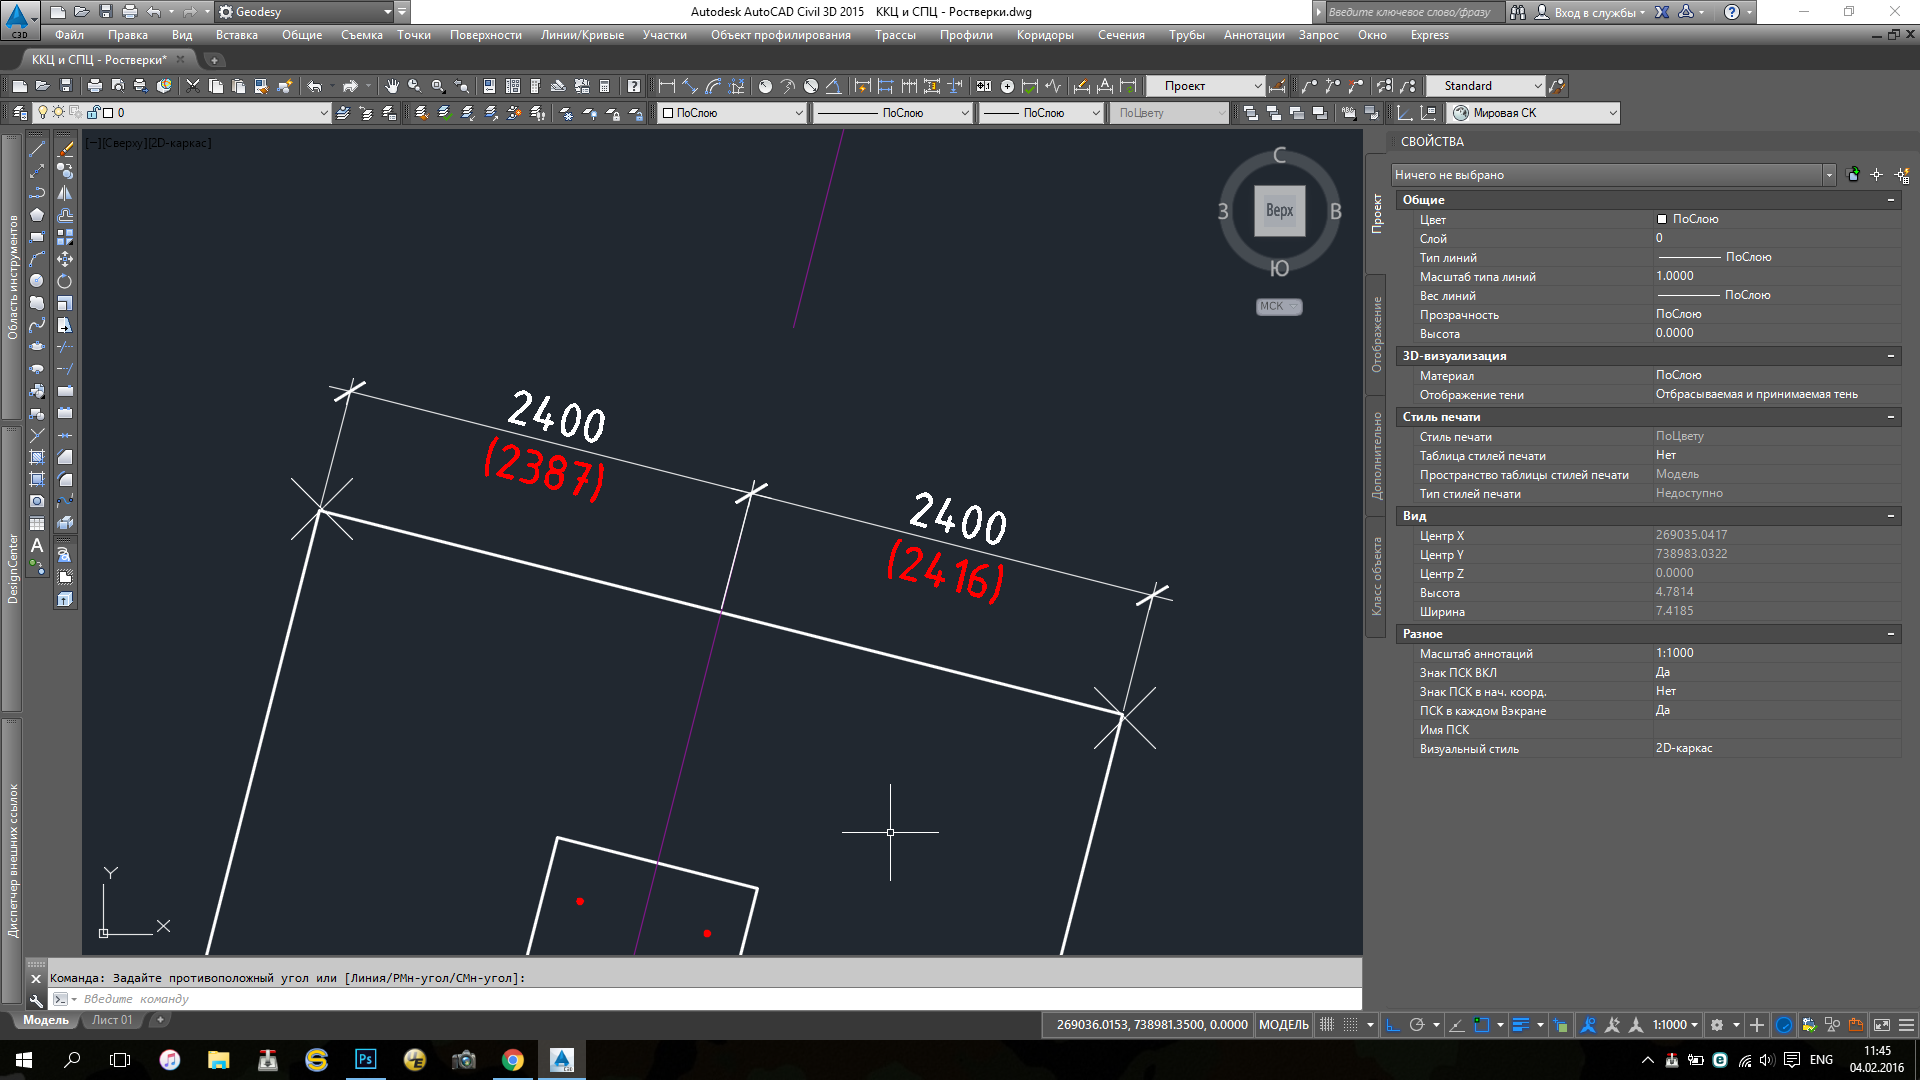Click the МОДЕЛЬ status bar button
This screenshot has width=1920, height=1080.
tap(1283, 1025)
